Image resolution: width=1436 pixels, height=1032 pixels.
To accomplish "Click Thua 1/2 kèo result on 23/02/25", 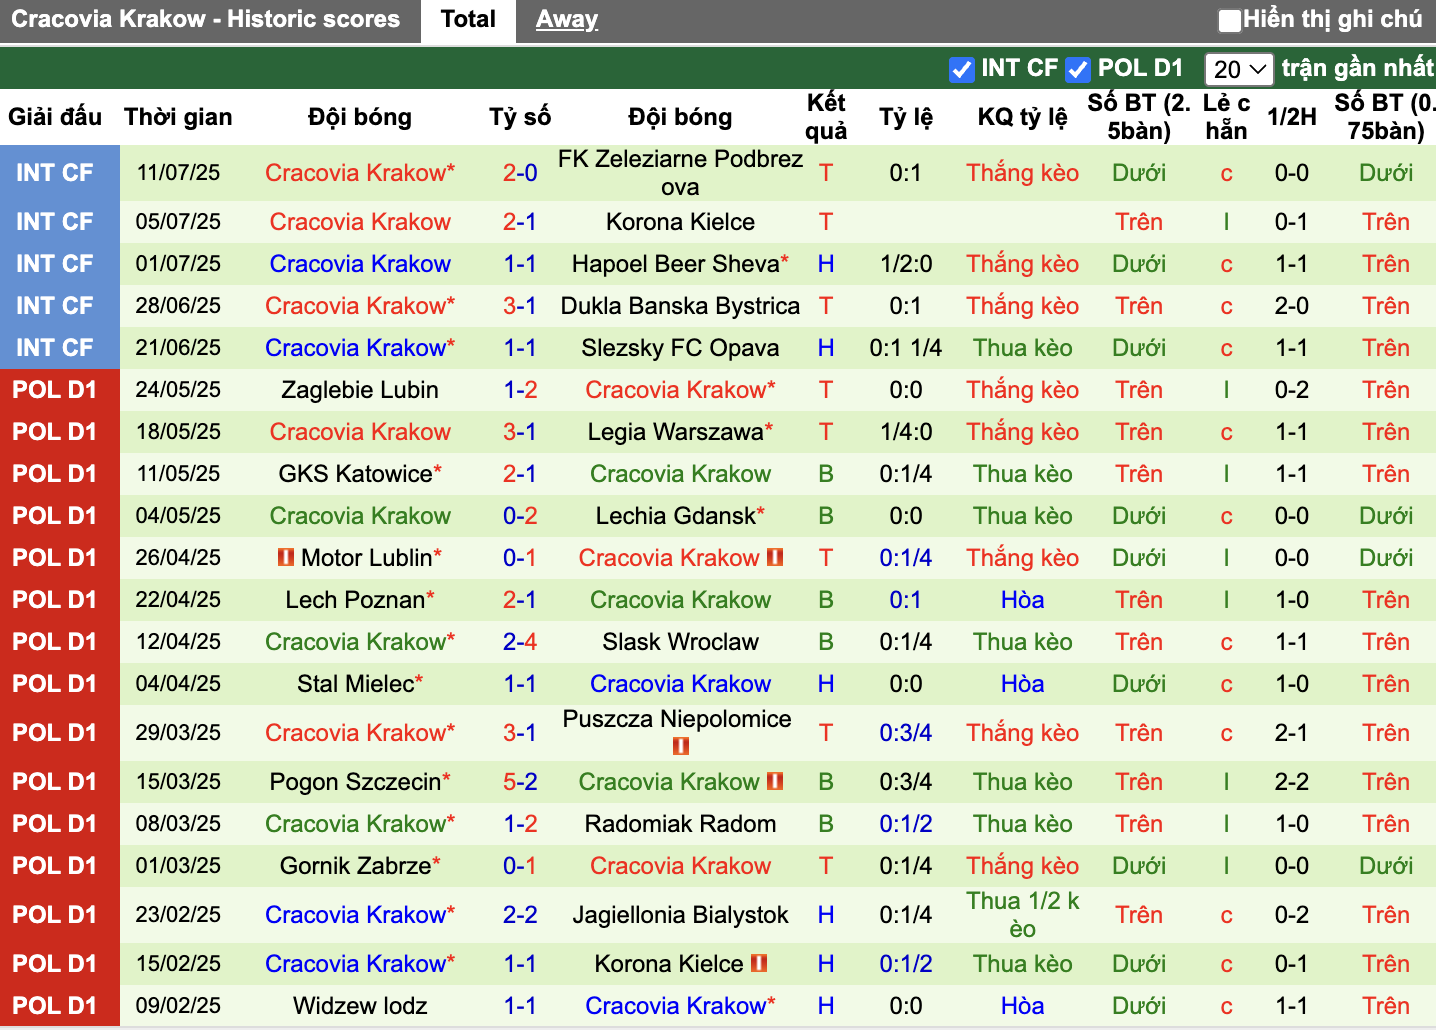I will tap(1022, 915).
